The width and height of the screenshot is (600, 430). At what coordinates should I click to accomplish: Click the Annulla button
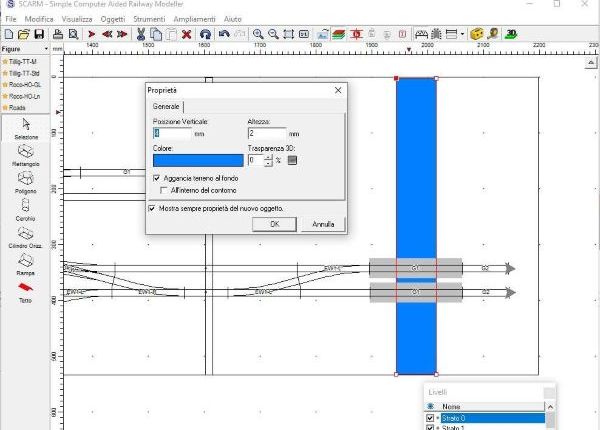click(x=323, y=224)
